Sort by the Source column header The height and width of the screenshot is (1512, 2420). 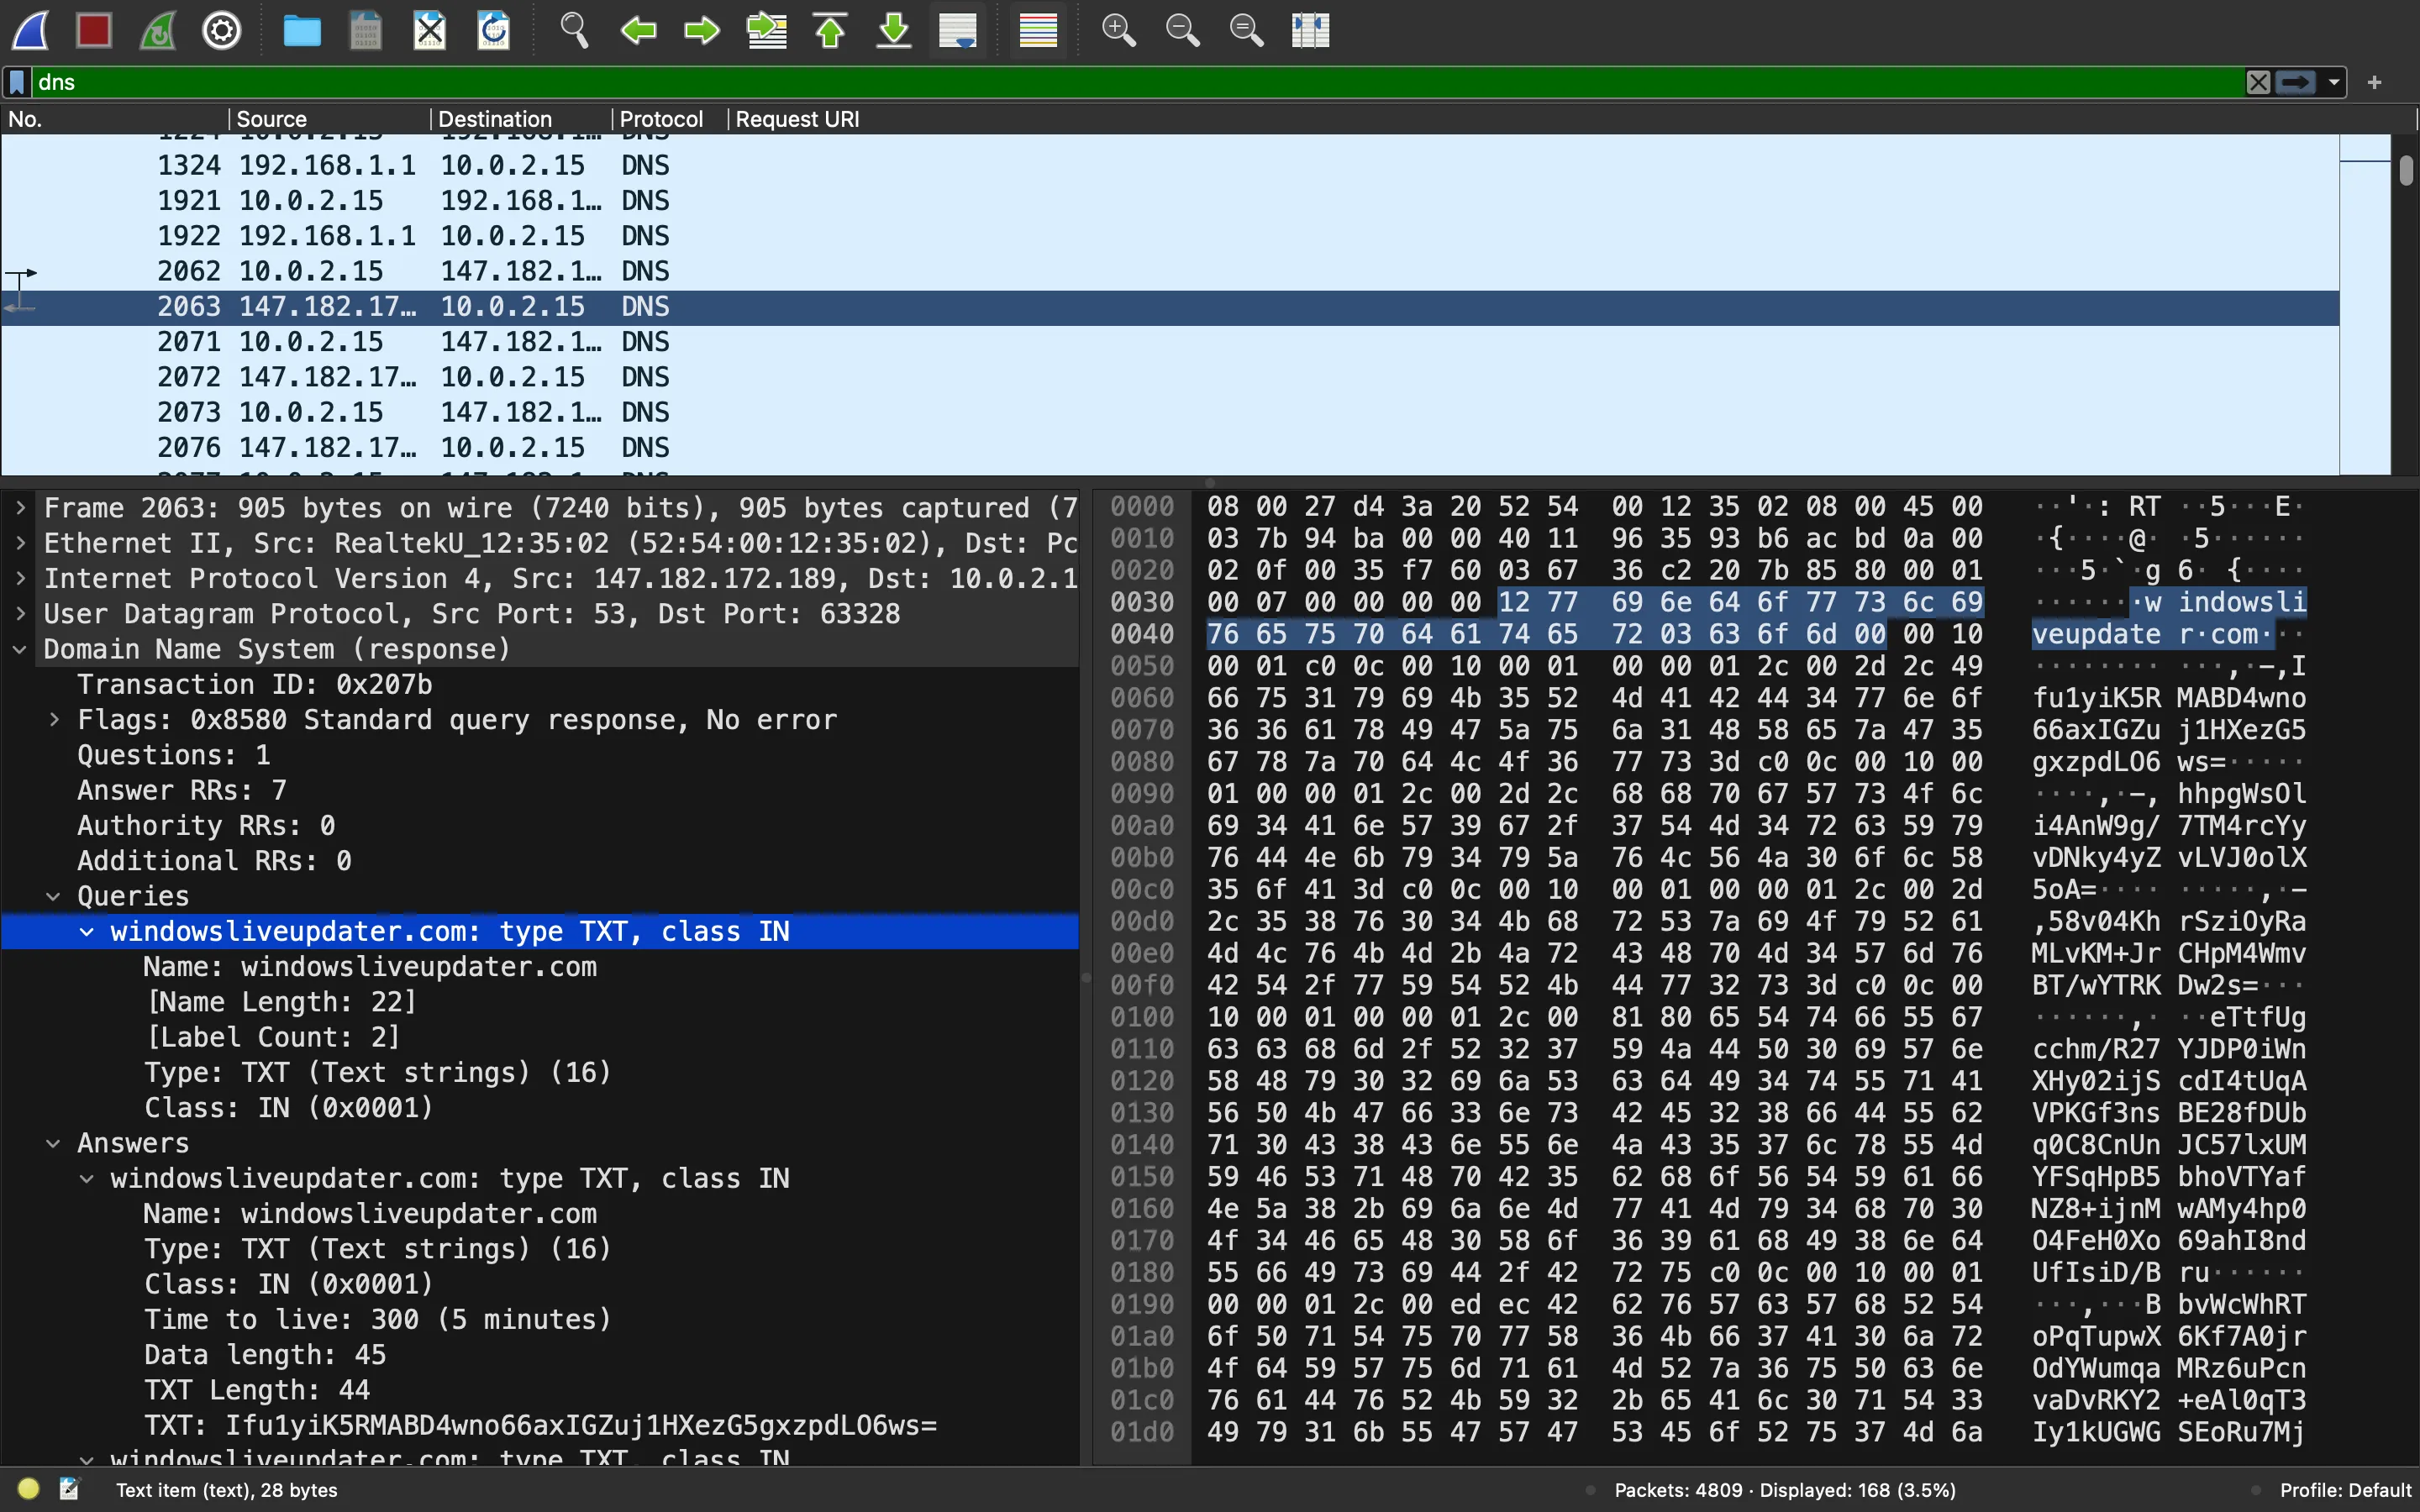(x=330, y=119)
